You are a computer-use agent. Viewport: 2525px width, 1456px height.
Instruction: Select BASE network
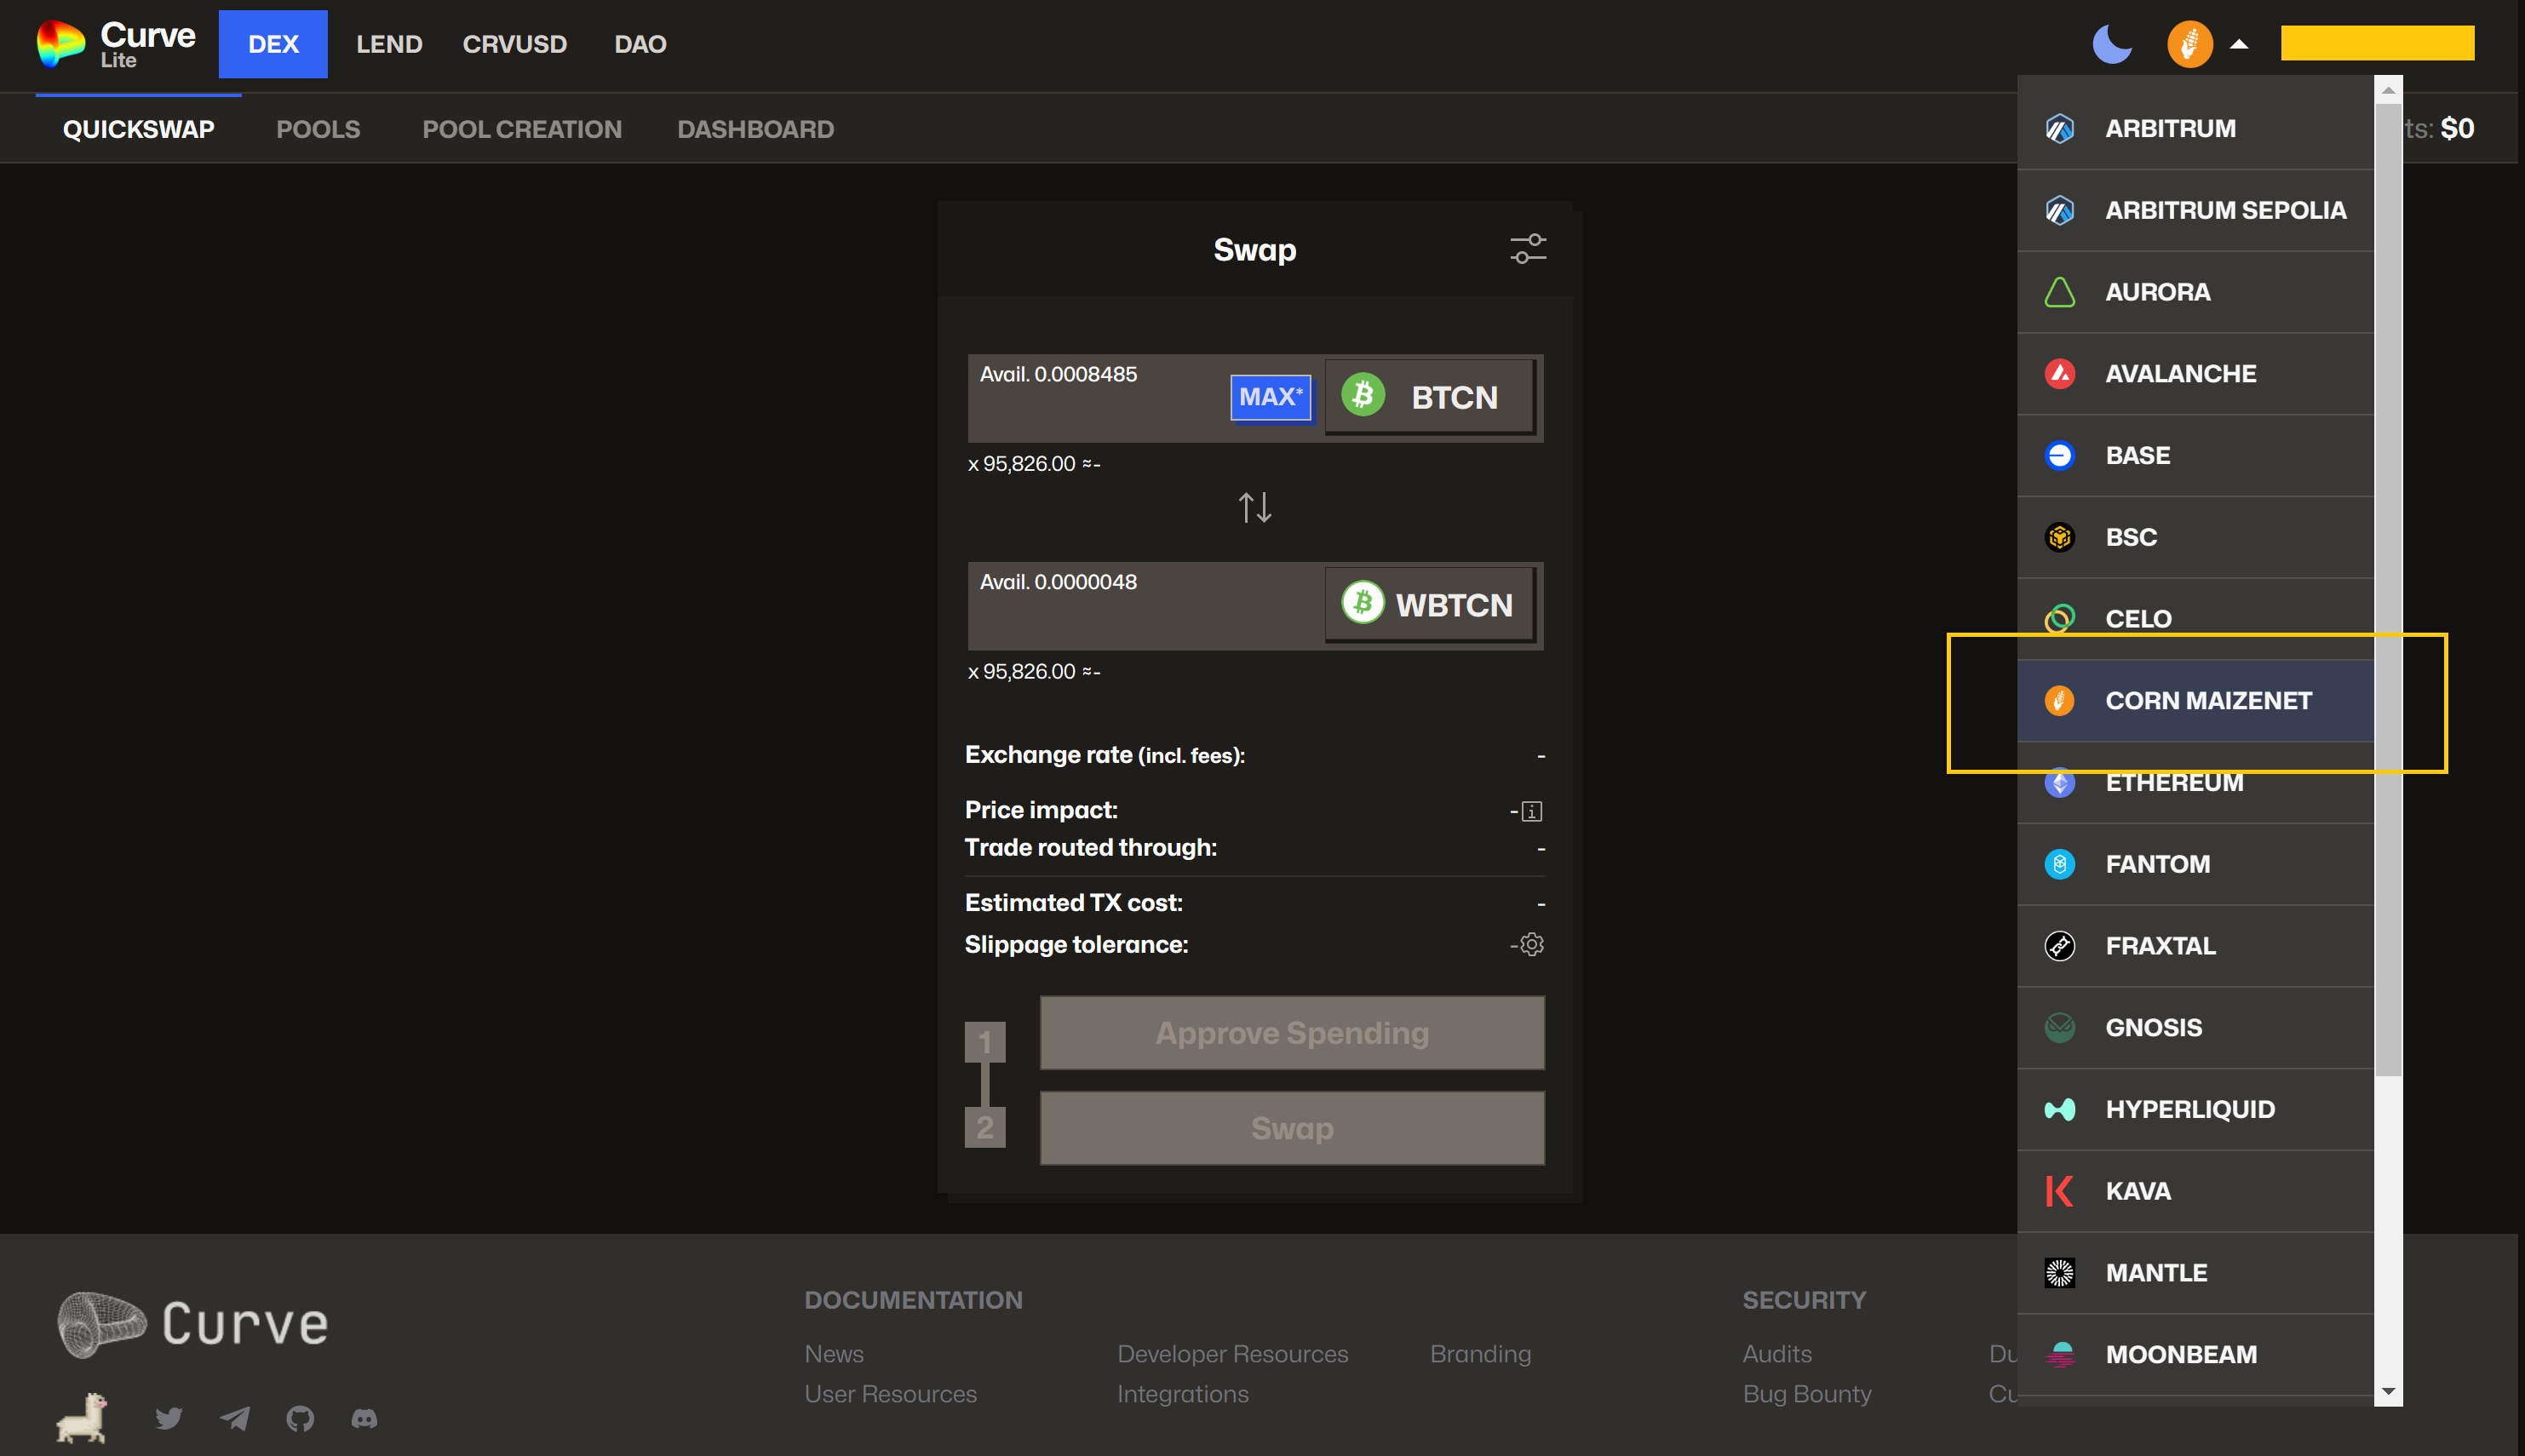(2195, 456)
